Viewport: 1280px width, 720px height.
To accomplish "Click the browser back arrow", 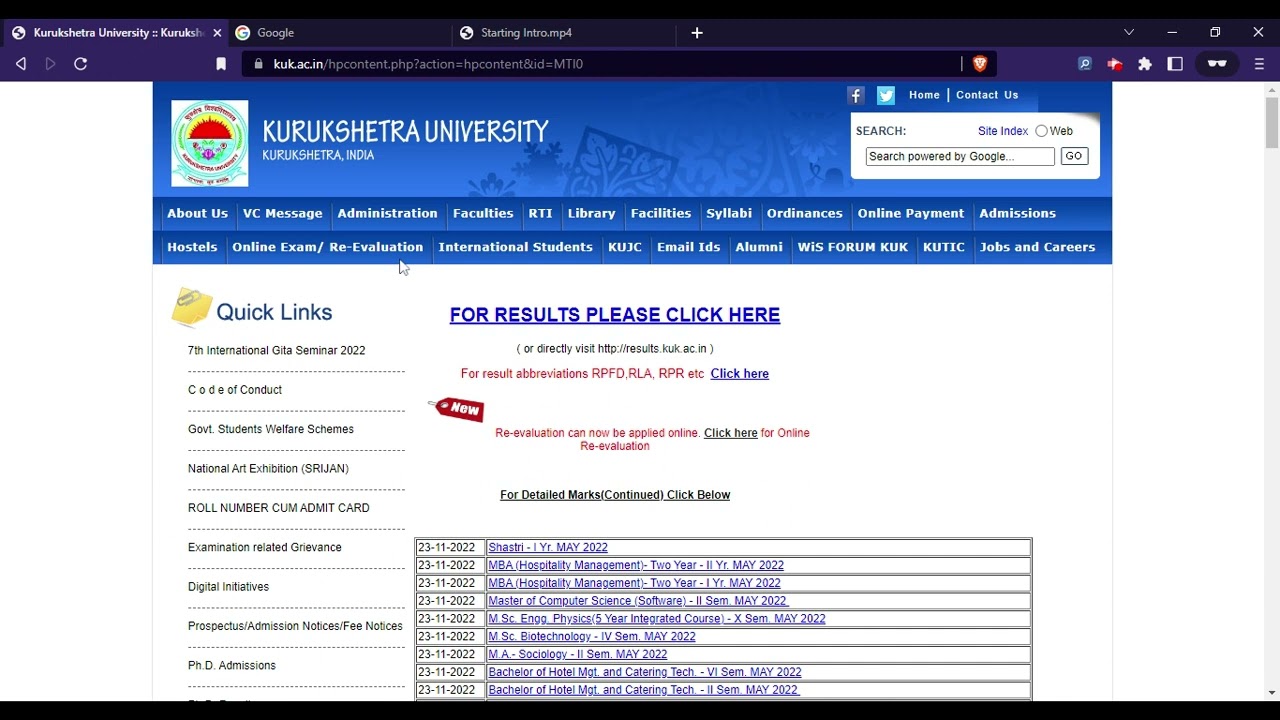I will click(x=21, y=64).
